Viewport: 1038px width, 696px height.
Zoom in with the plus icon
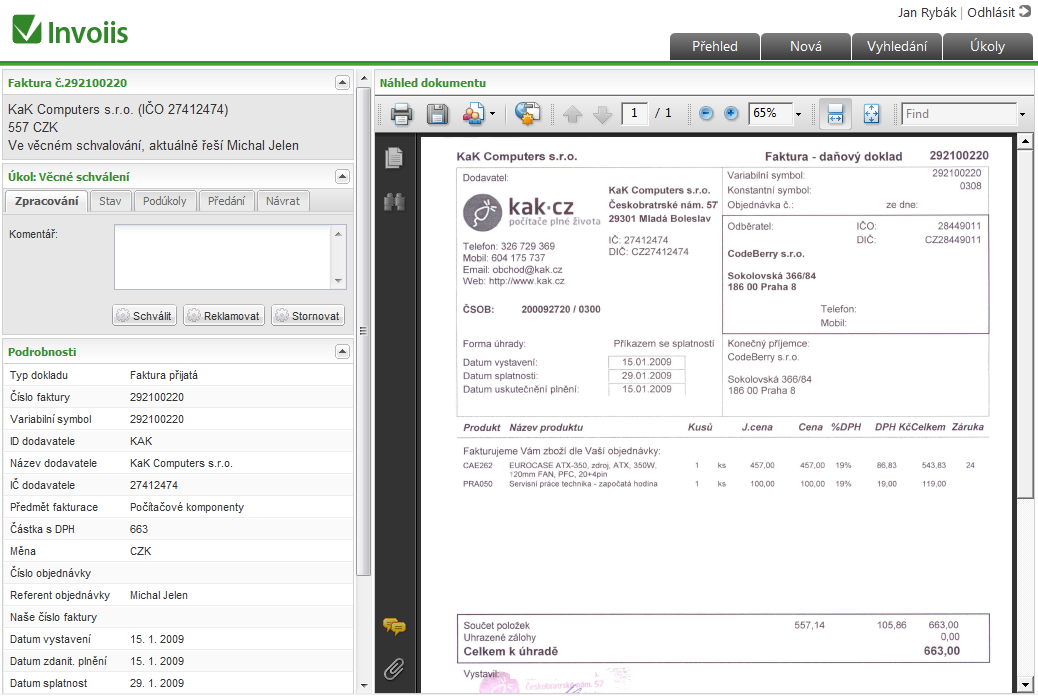(x=731, y=113)
